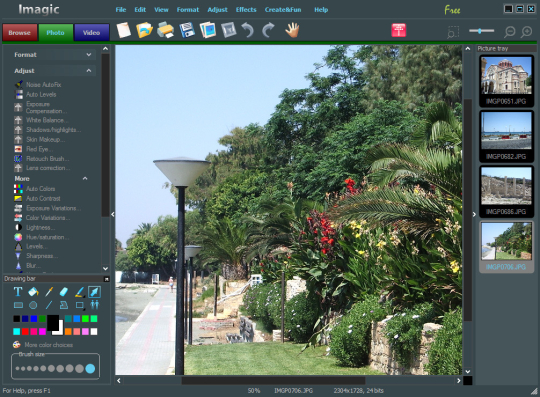540x397 pixels.
Task: Click the New blank page icon
Action: [123, 30]
